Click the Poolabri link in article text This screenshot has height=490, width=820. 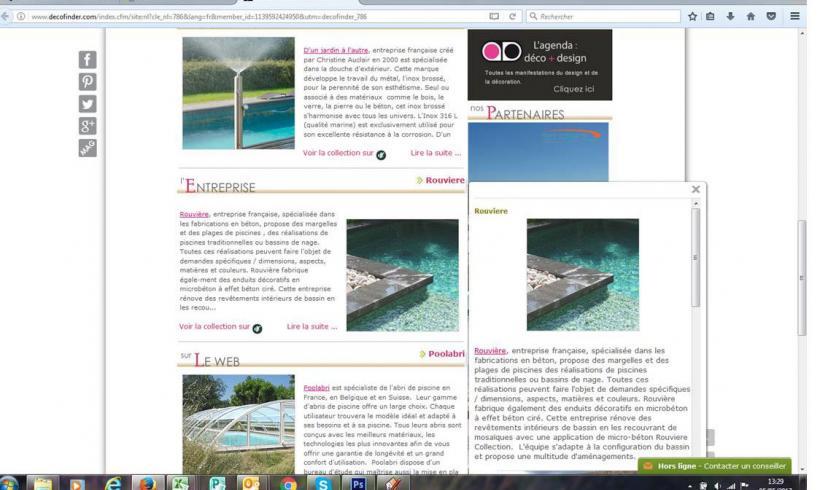click(x=316, y=387)
